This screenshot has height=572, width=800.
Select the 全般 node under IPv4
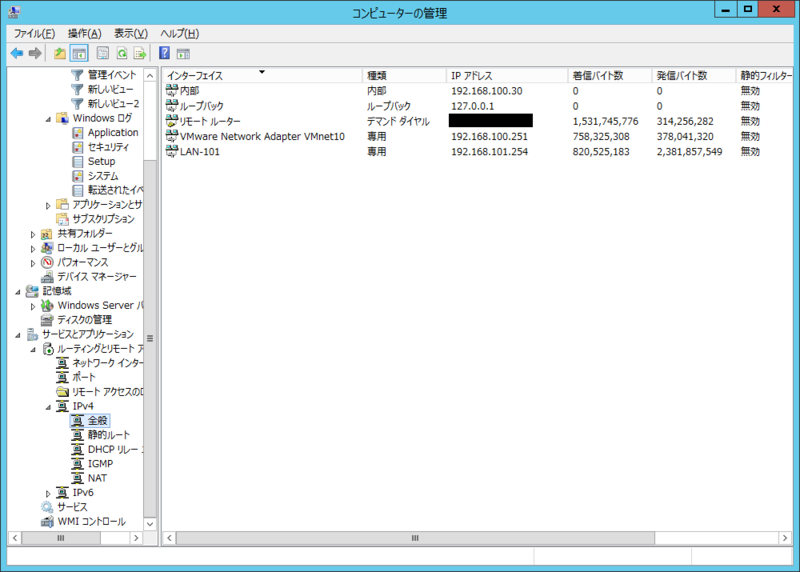click(x=97, y=420)
